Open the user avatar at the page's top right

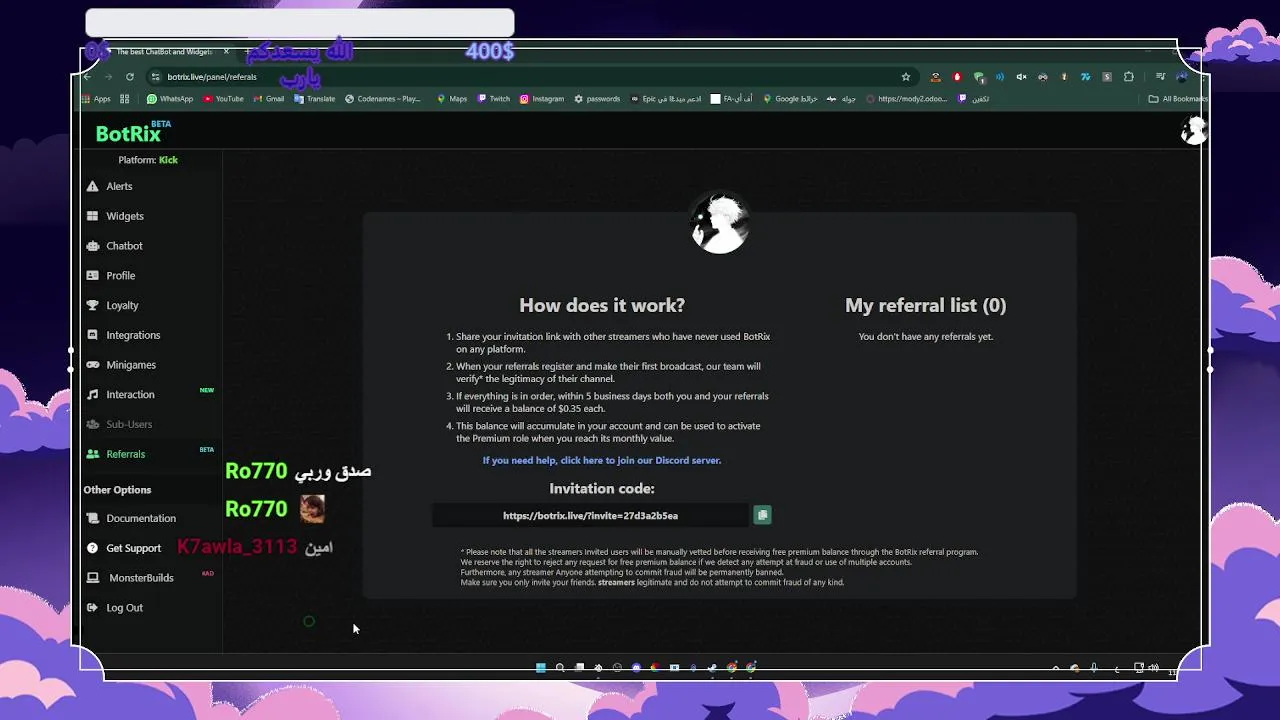(1193, 130)
